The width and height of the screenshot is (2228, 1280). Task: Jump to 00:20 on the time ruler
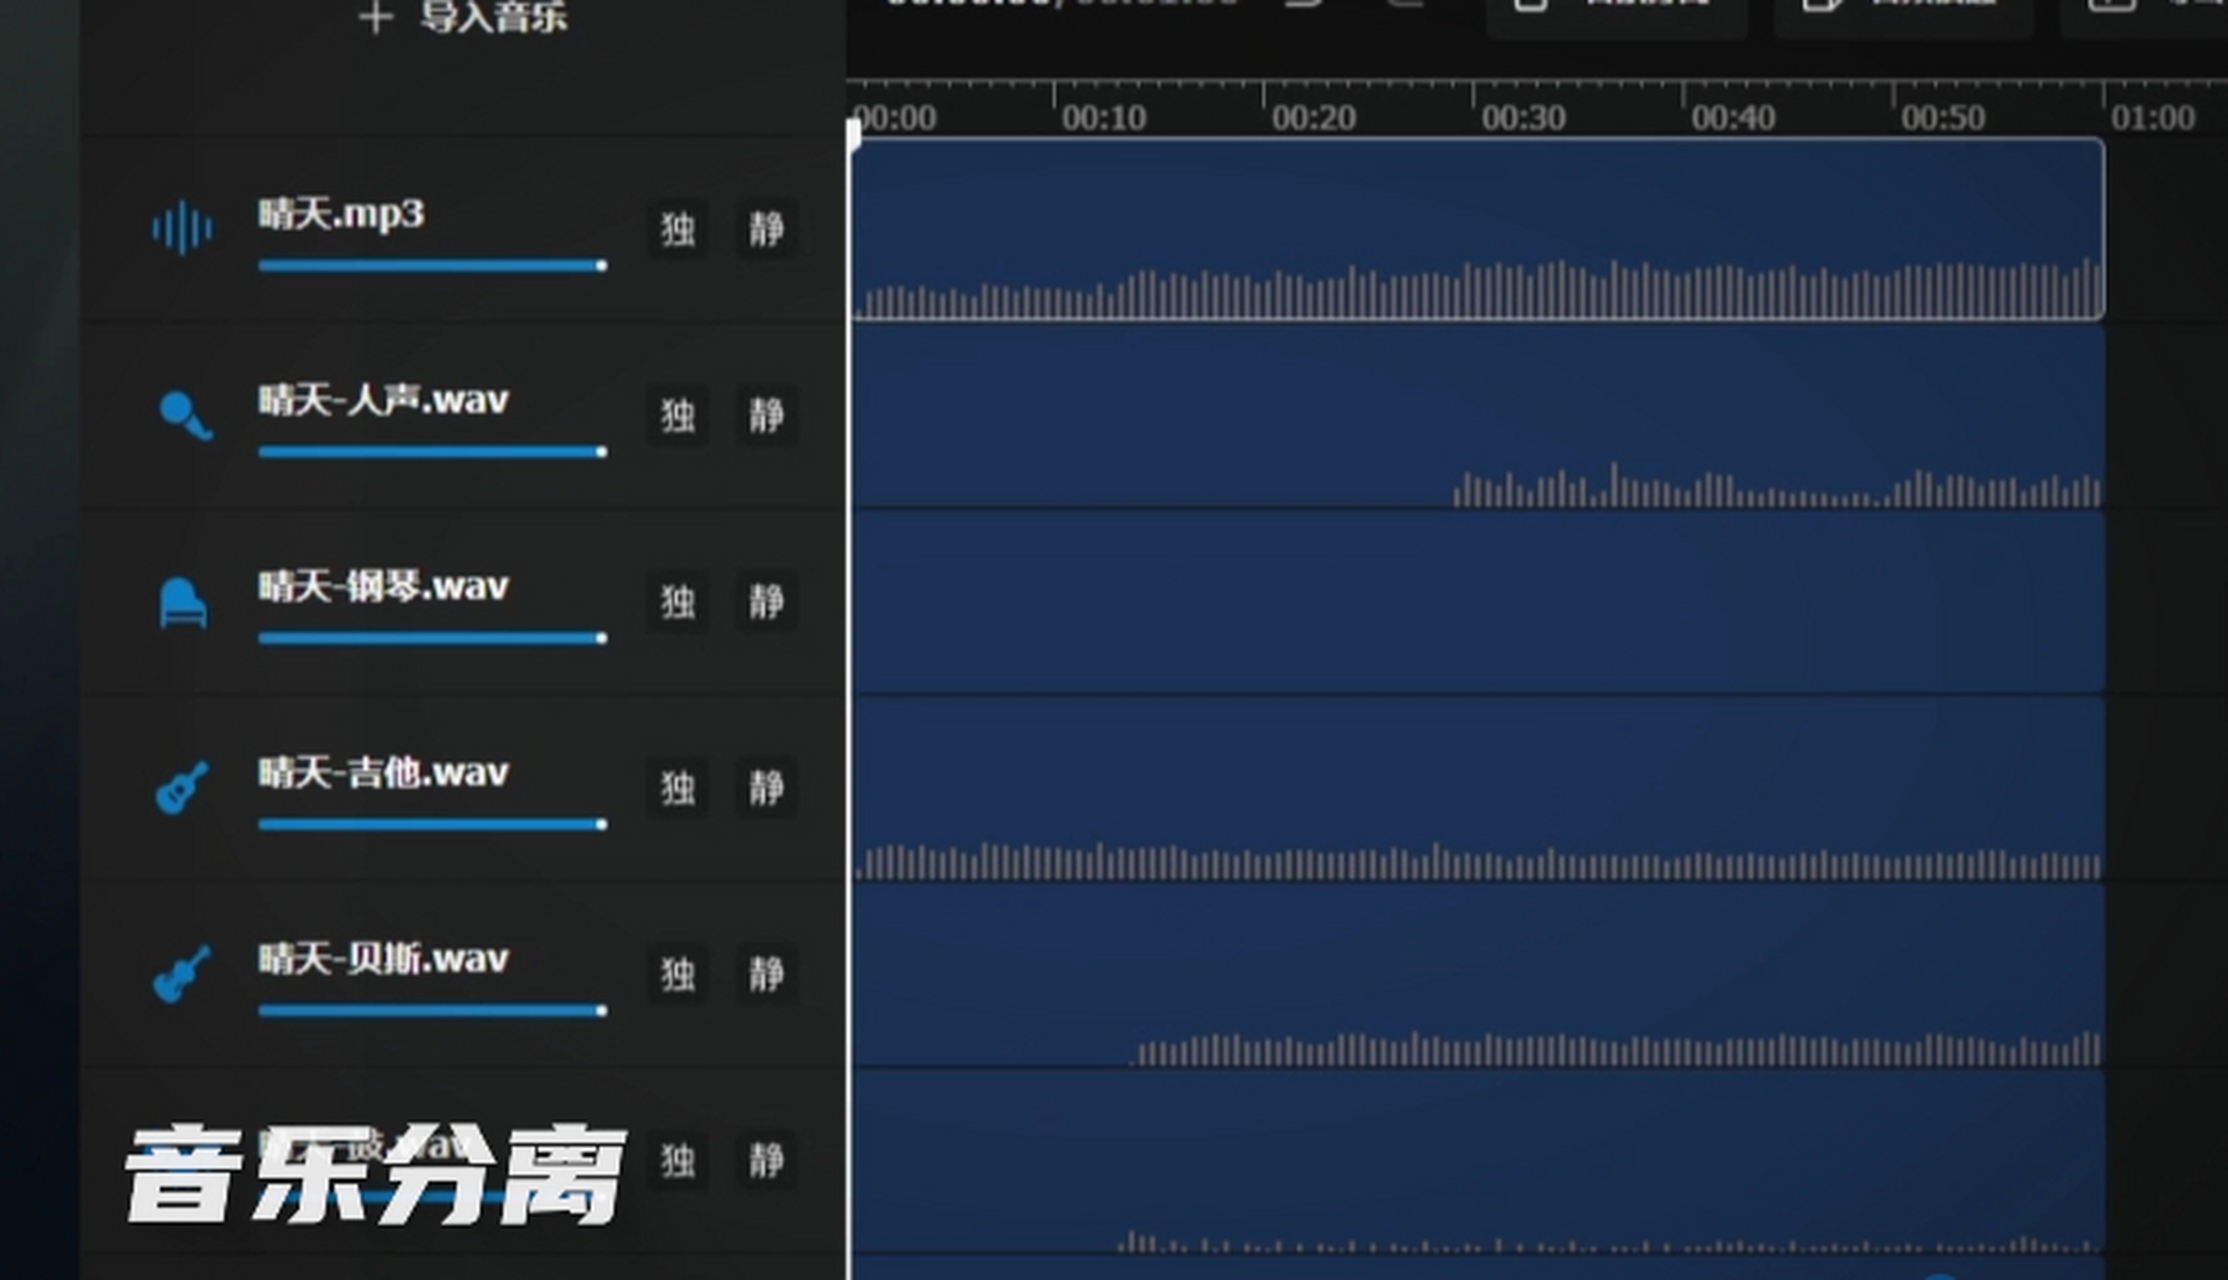point(1314,118)
